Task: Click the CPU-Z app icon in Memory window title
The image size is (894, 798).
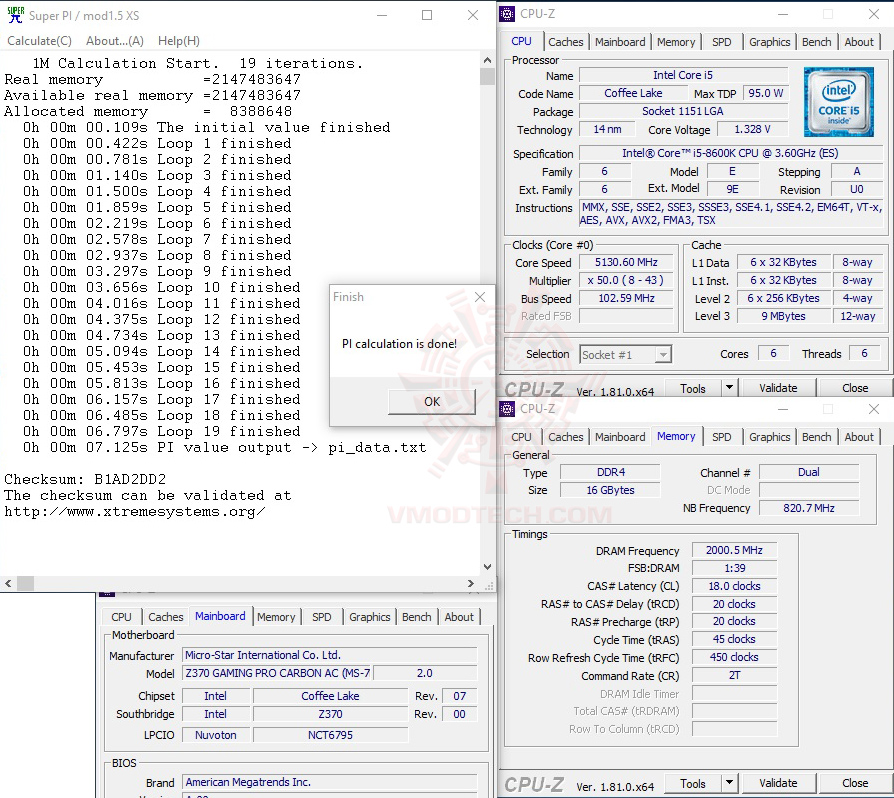Action: pos(507,409)
